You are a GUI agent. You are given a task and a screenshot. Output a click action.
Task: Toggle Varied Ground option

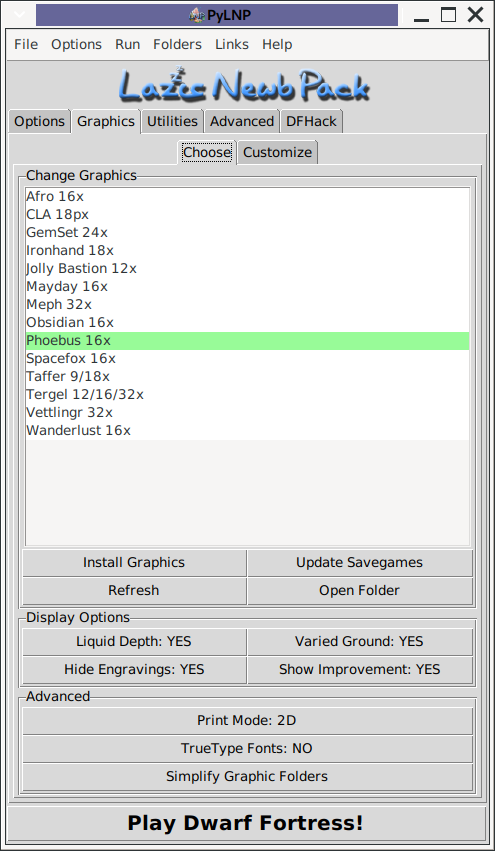pos(359,642)
